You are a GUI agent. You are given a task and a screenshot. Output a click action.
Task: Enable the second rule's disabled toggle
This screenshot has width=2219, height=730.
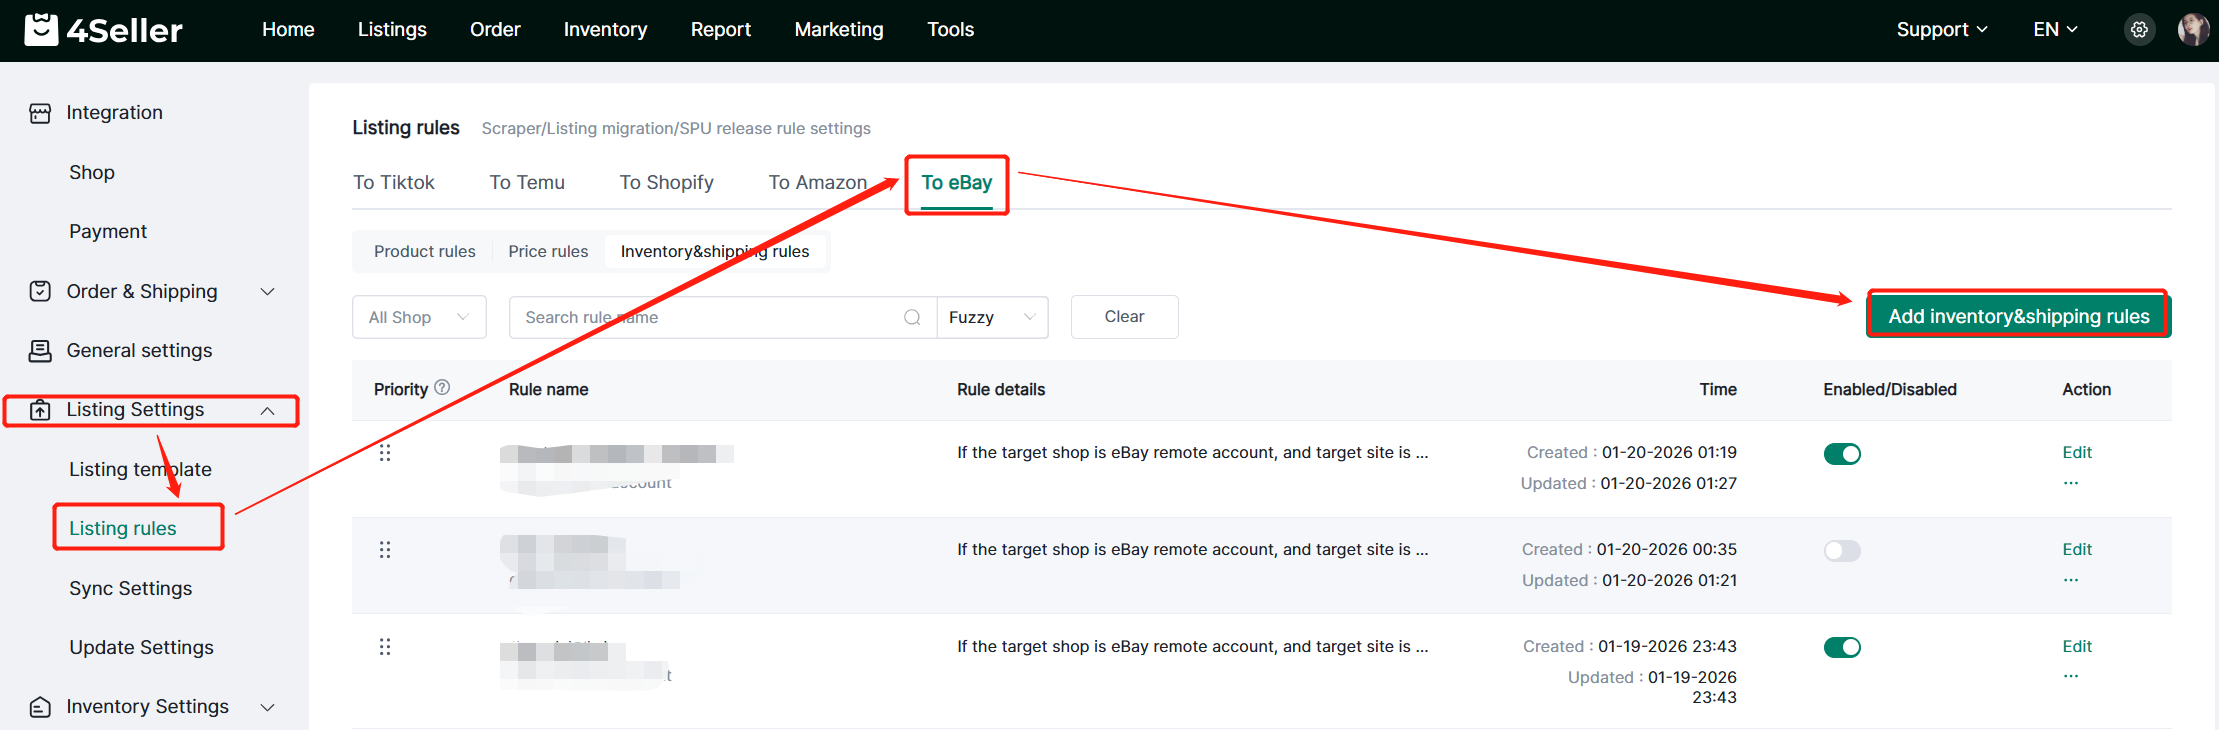click(x=1842, y=551)
